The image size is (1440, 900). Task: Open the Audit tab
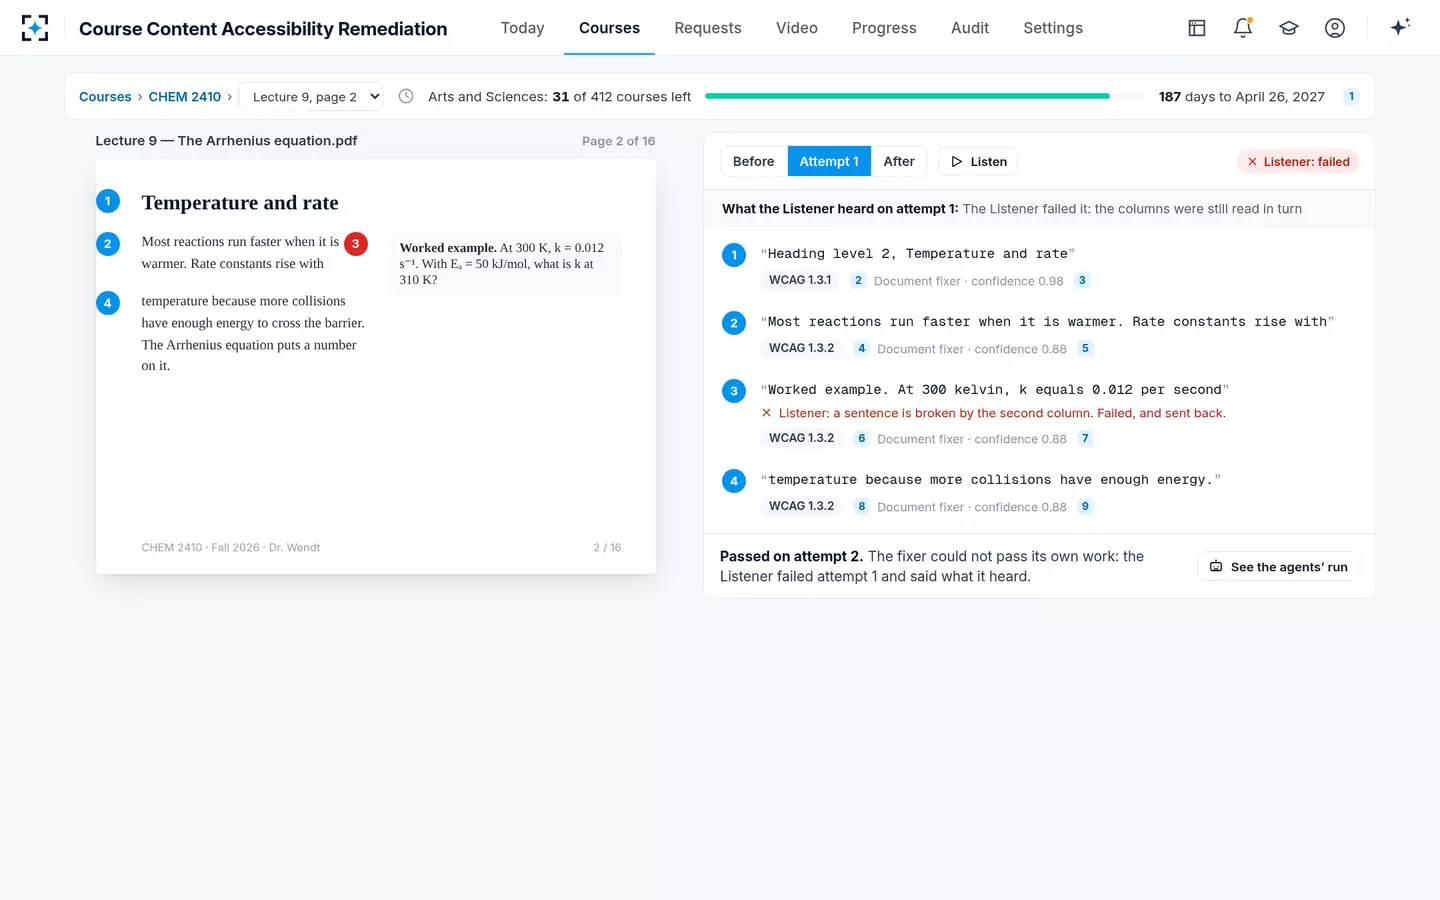(970, 28)
